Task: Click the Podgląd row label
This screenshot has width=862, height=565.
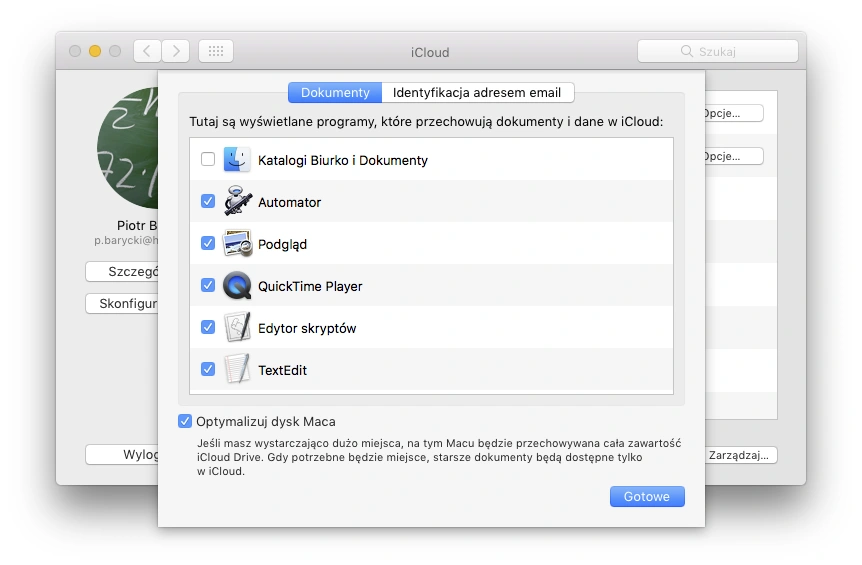Action: tap(283, 245)
